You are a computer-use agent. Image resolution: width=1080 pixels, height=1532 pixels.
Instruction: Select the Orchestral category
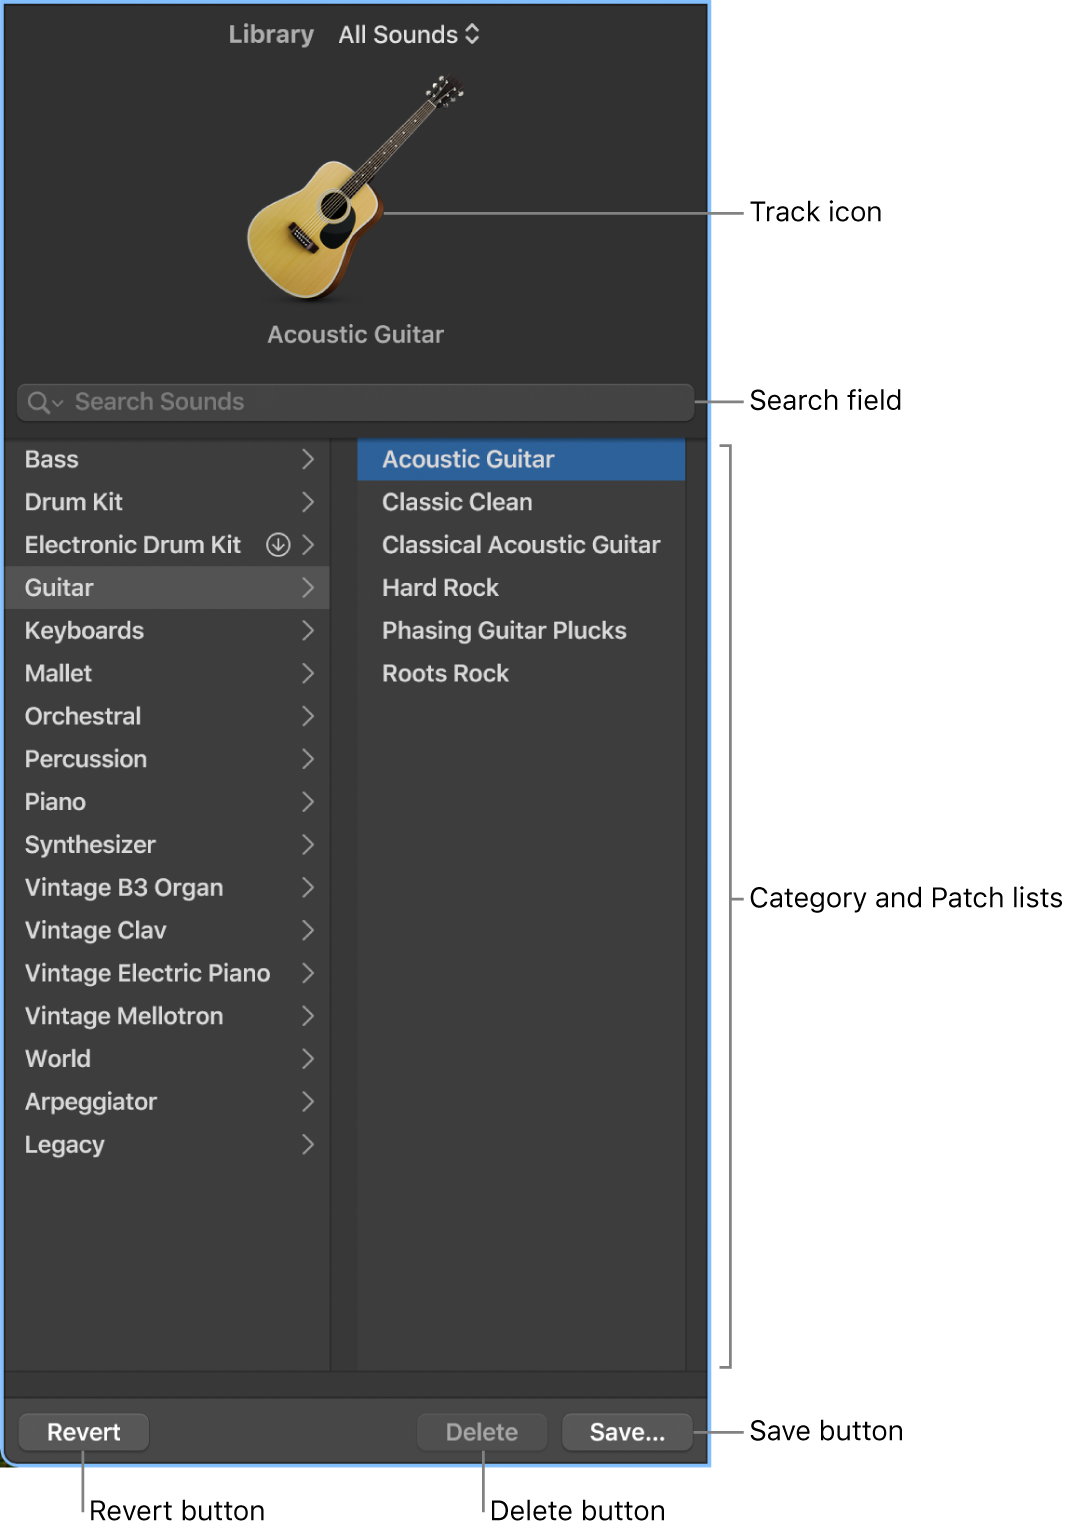83,717
